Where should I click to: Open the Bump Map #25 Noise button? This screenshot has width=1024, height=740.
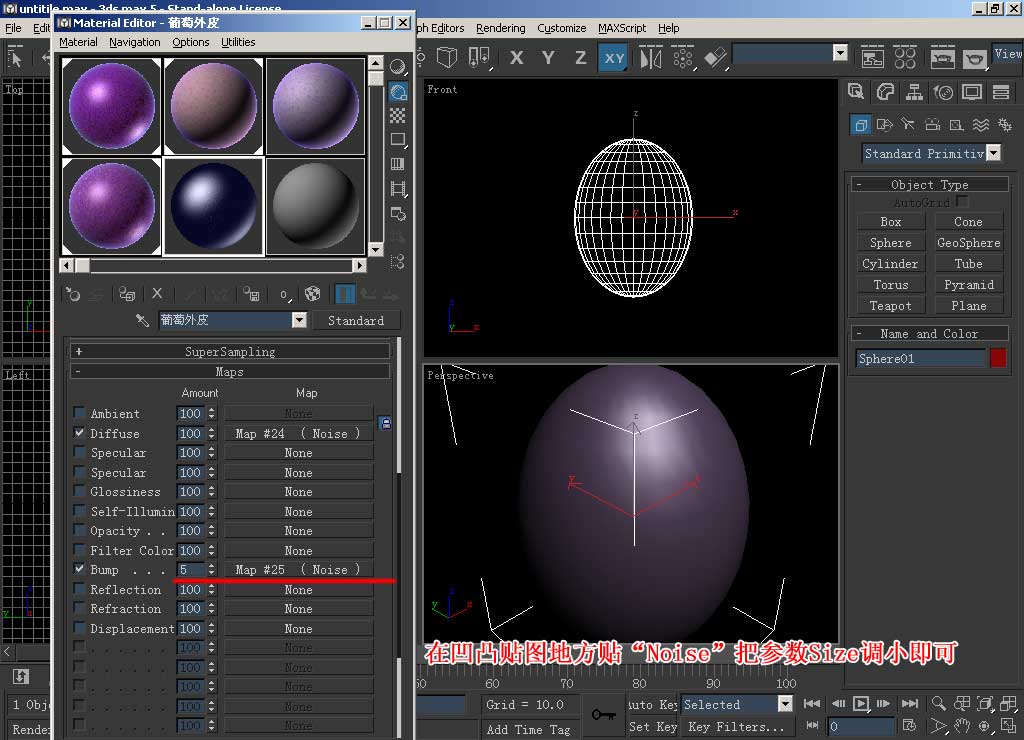click(x=298, y=570)
